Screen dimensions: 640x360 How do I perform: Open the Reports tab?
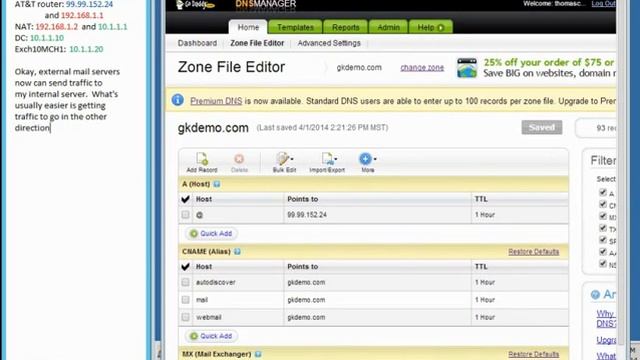tap(345, 27)
